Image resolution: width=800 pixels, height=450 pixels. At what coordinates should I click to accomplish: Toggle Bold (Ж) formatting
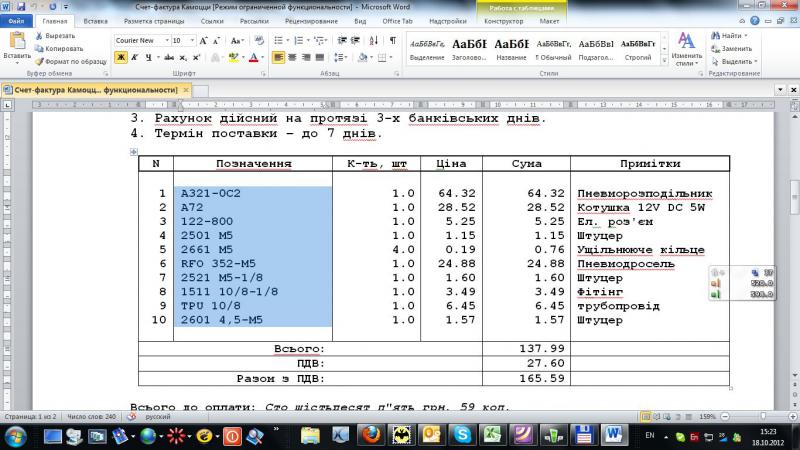pyautogui.click(x=120, y=58)
